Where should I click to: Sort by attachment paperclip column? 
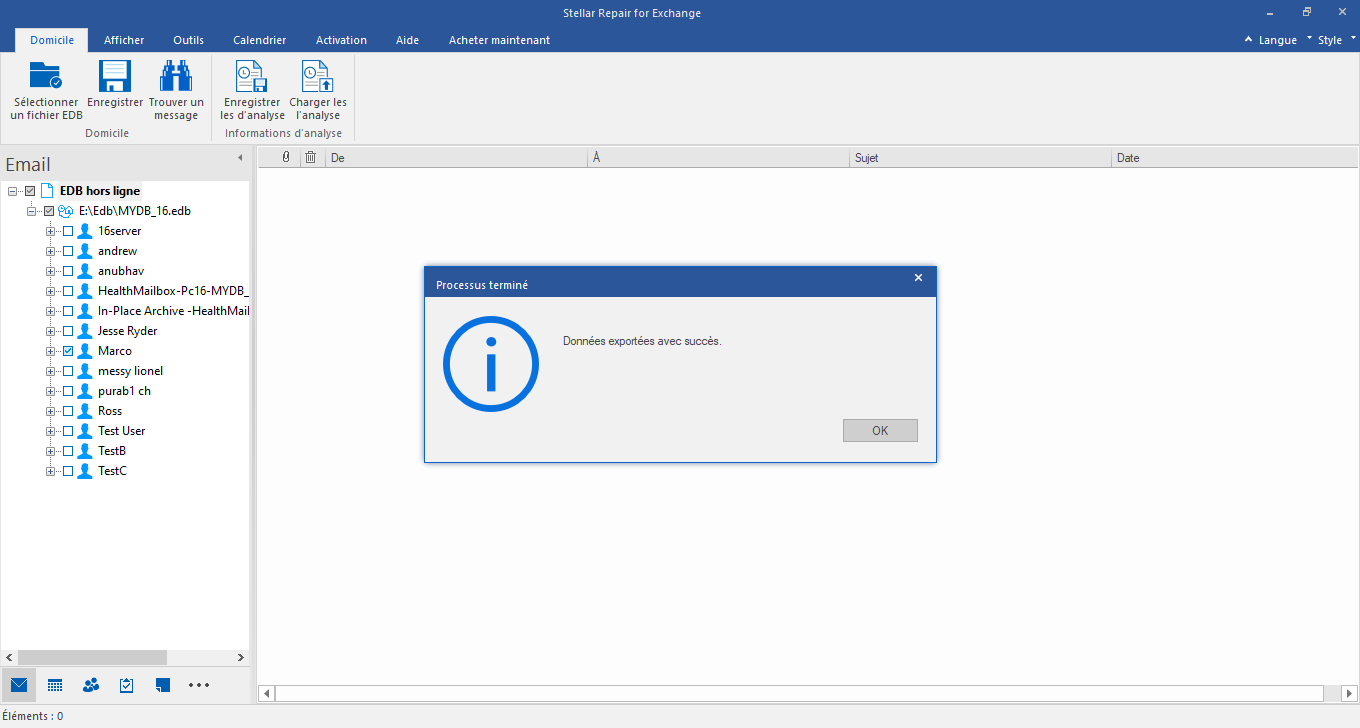(286, 157)
